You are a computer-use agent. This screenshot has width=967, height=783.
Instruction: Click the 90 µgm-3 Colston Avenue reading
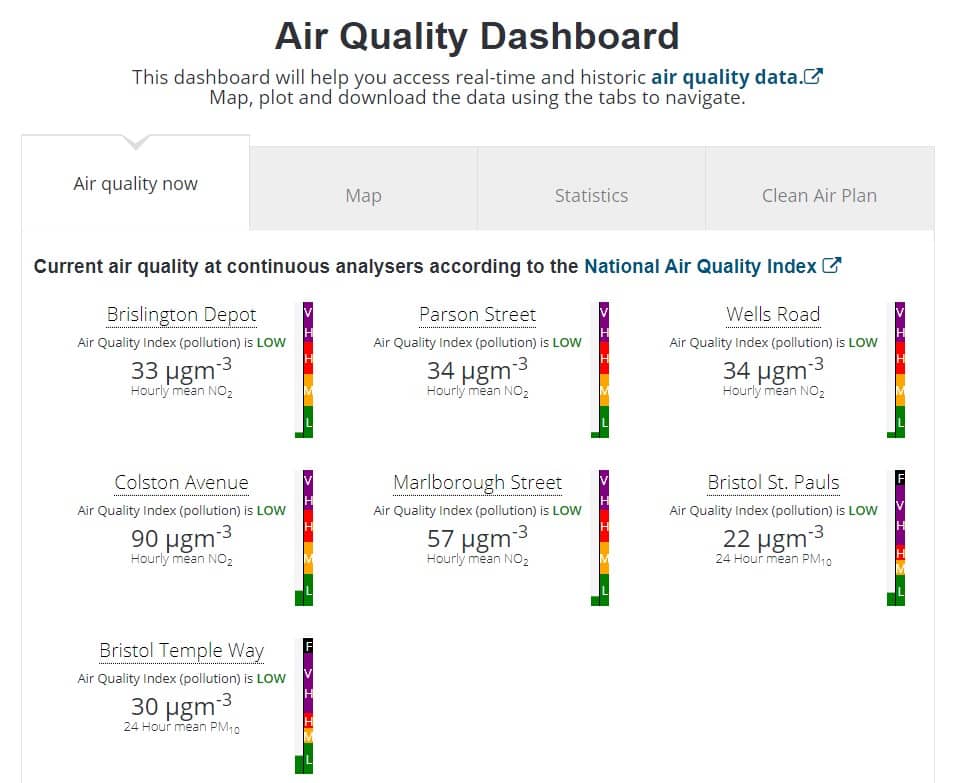click(181, 537)
